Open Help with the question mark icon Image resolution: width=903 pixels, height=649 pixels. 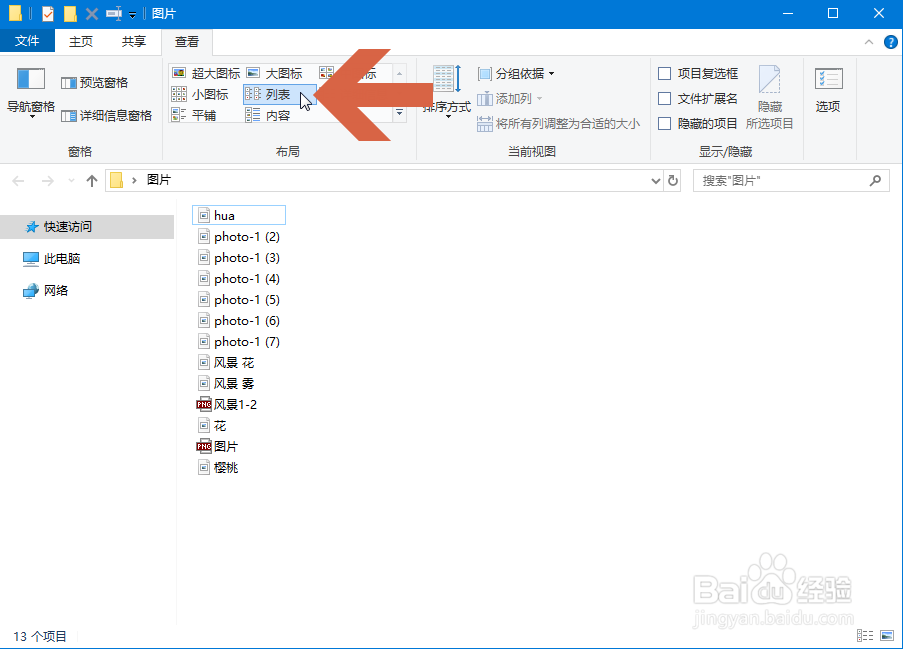[x=890, y=42]
